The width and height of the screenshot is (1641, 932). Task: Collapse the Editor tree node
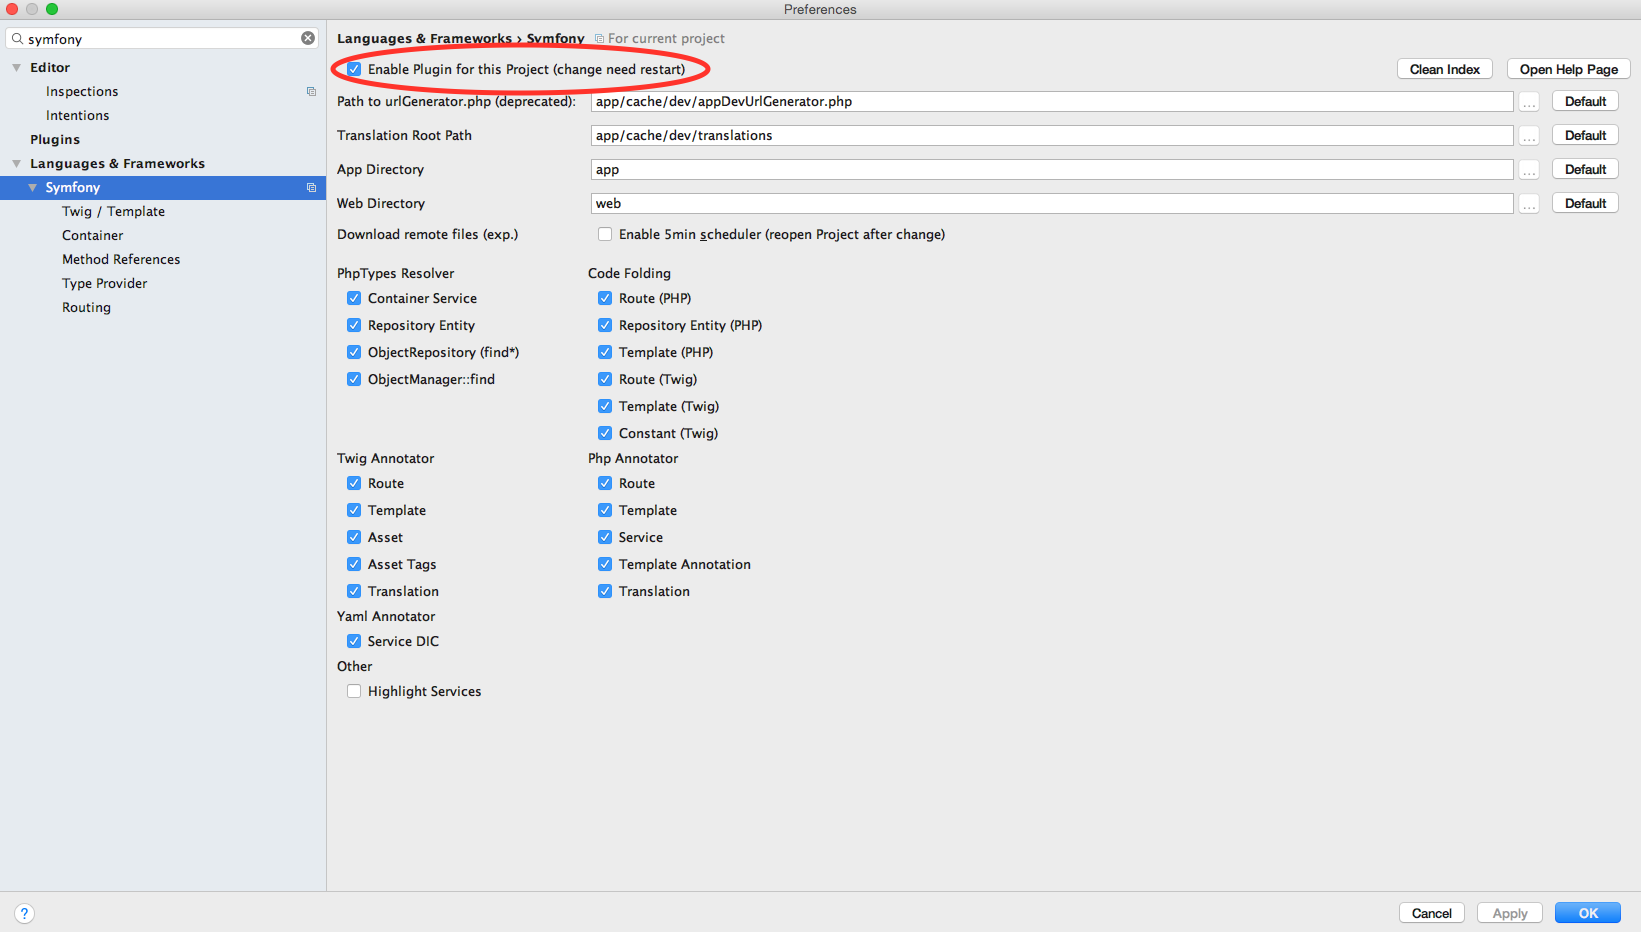(16, 67)
